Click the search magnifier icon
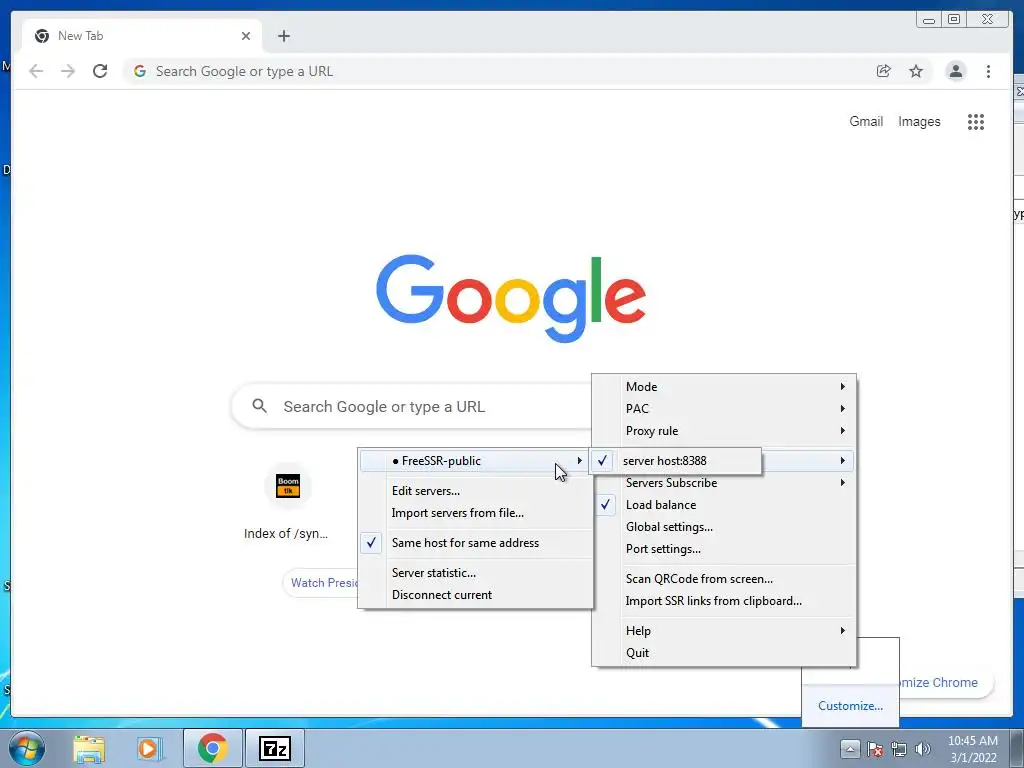The width and height of the screenshot is (1024, 768). 259,406
